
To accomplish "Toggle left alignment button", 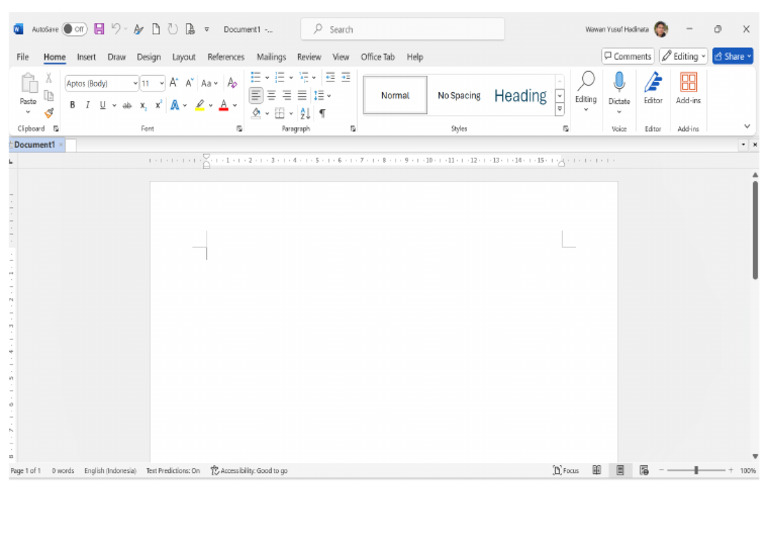I will pyautogui.click(x=256, y=95).
